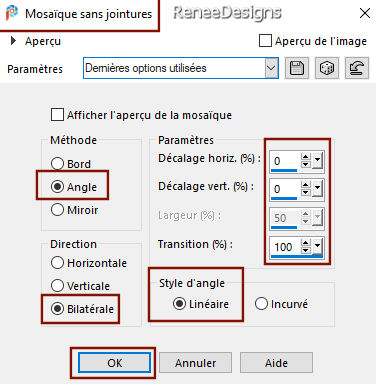Screen dimensions: 376x384
Task: Click the Annuler button
Action: (195, 363)
